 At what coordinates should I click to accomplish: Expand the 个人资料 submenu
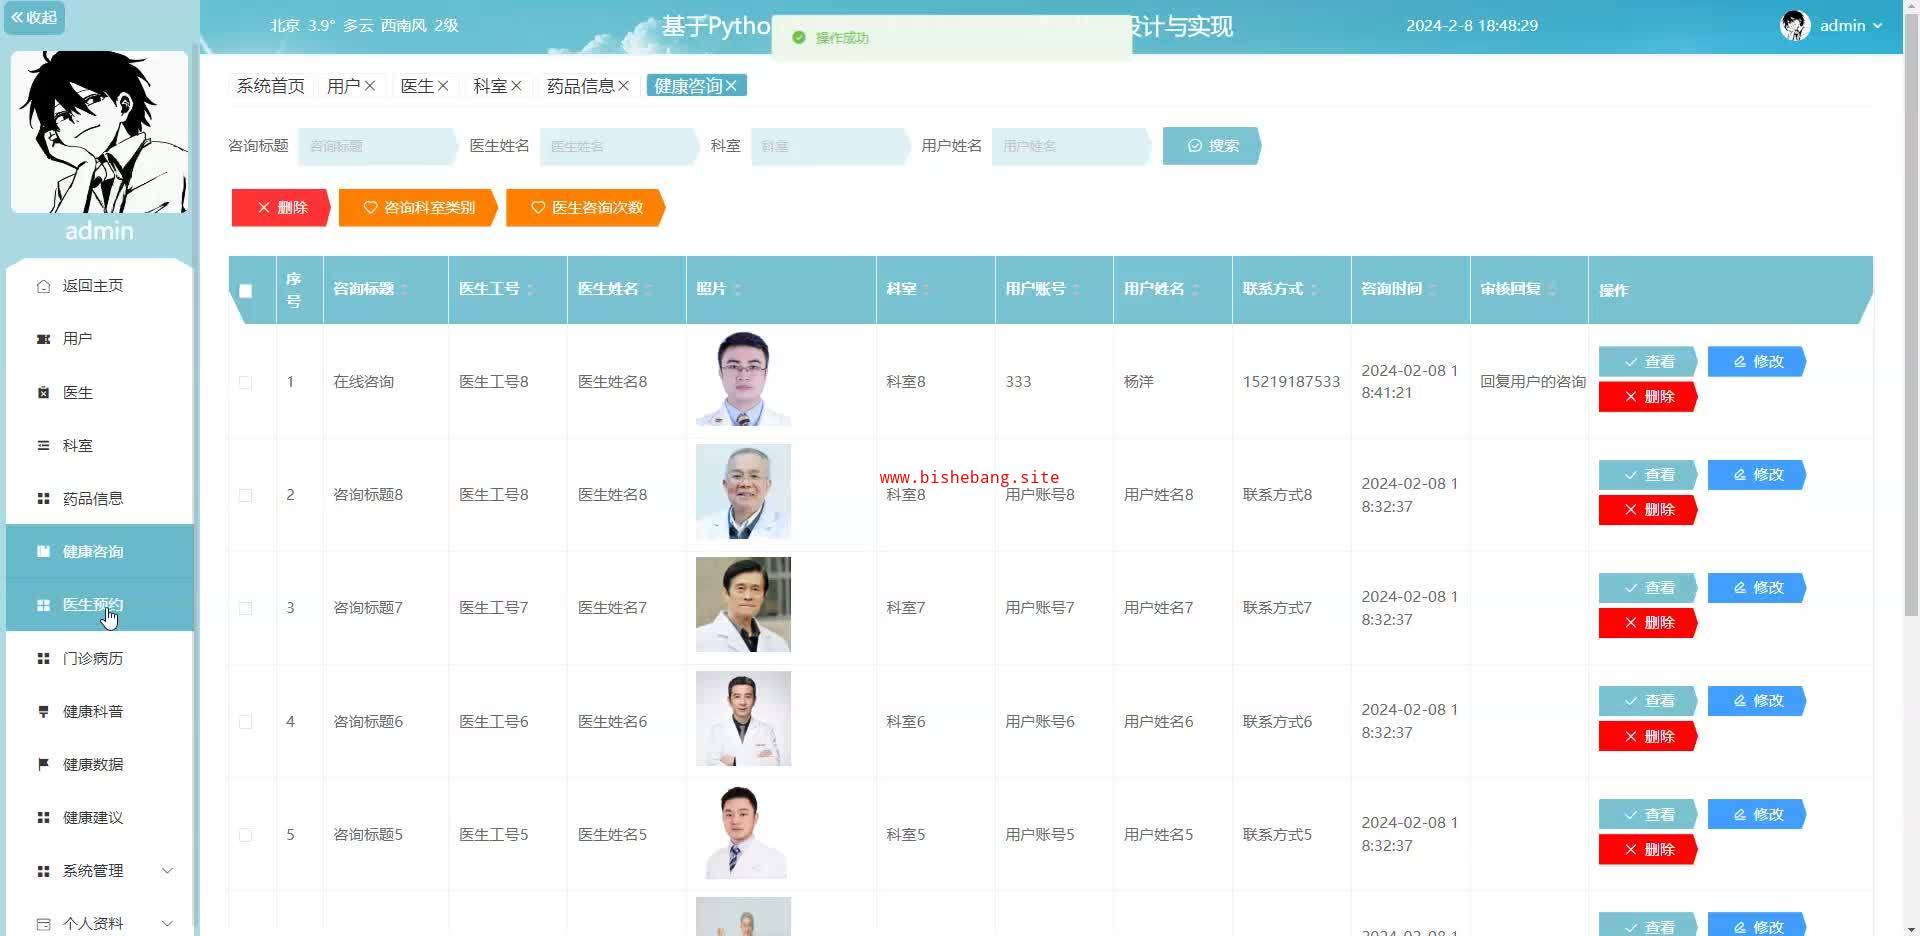[x=167, y=923]
